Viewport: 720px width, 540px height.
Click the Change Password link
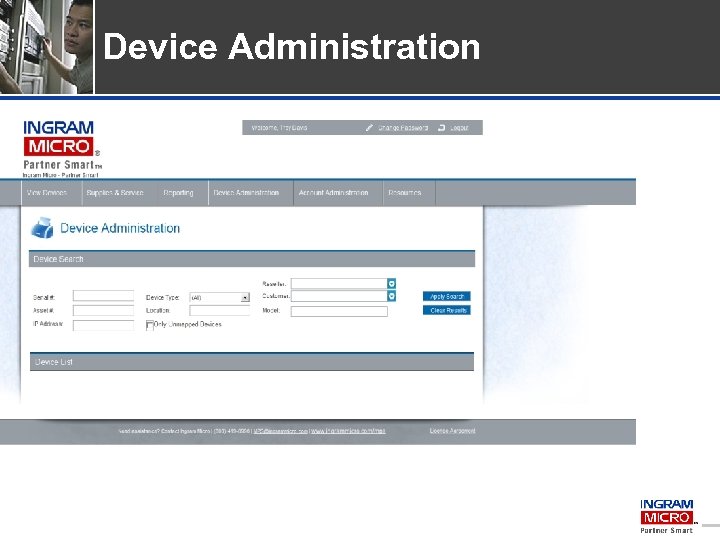point(403,128)
